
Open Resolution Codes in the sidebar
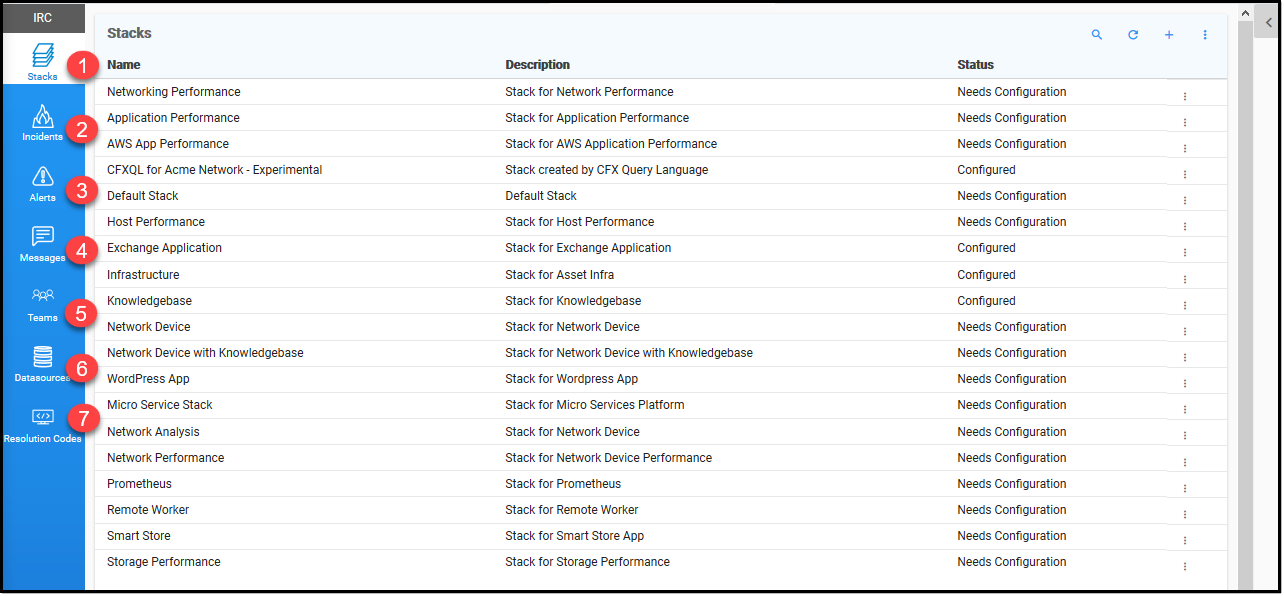pos(42,423)
